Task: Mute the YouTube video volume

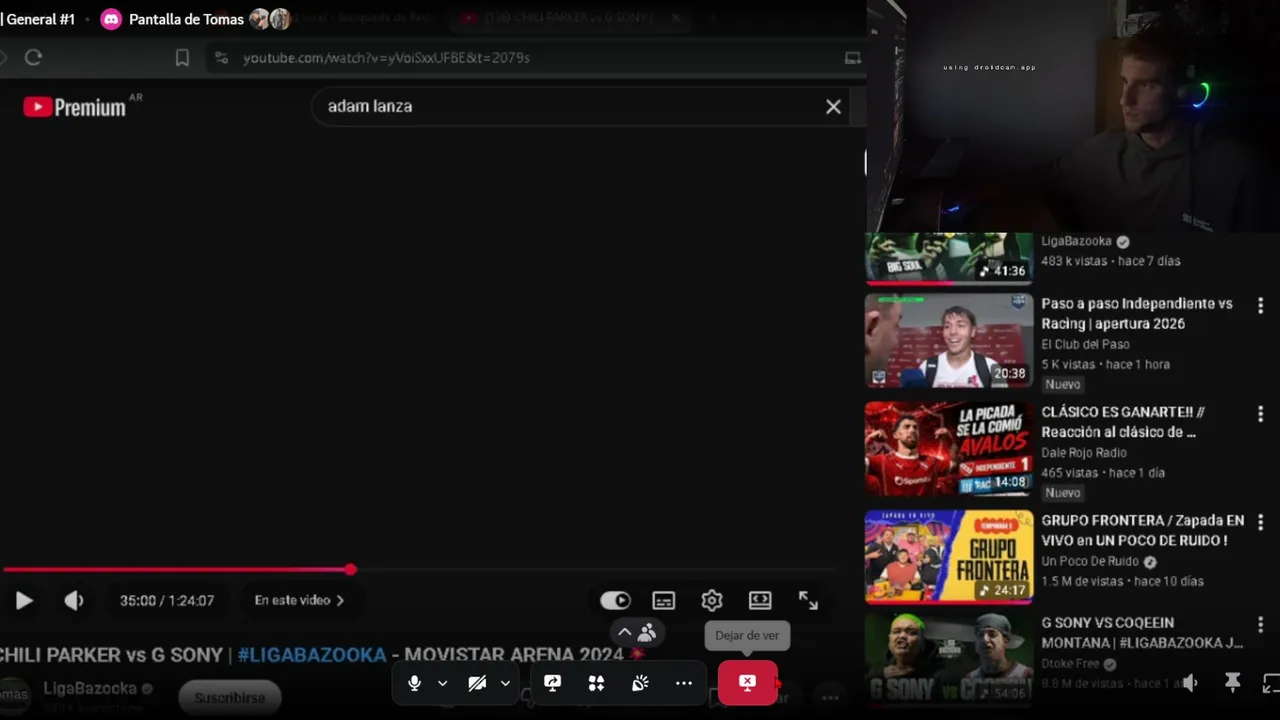Action: 74,600
